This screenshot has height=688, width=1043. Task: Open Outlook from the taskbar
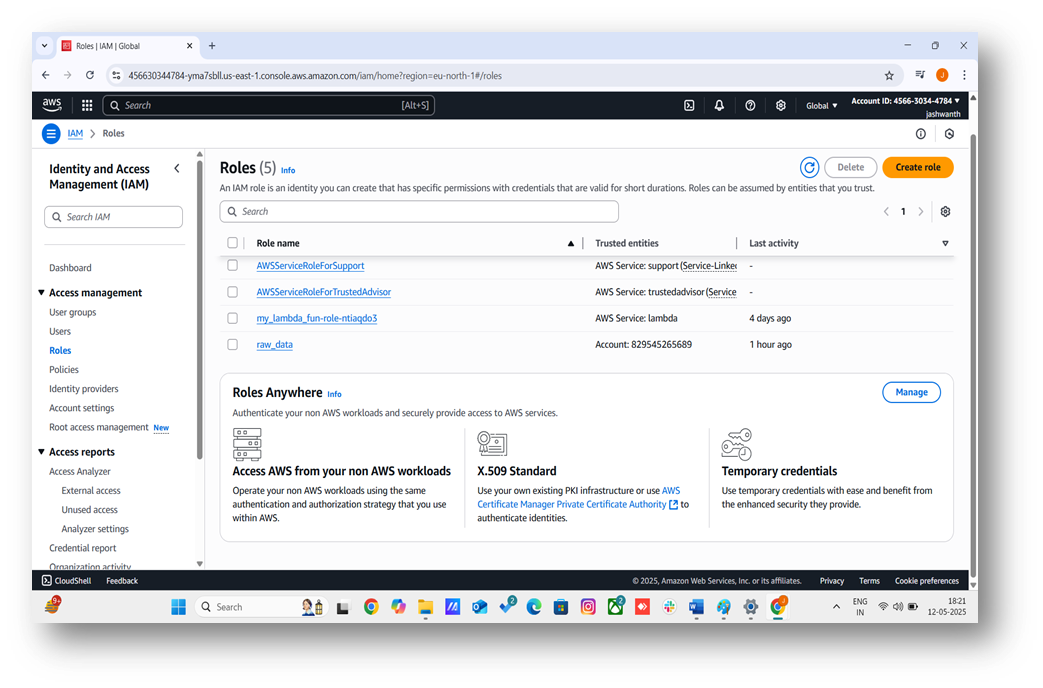pos(480,607)
